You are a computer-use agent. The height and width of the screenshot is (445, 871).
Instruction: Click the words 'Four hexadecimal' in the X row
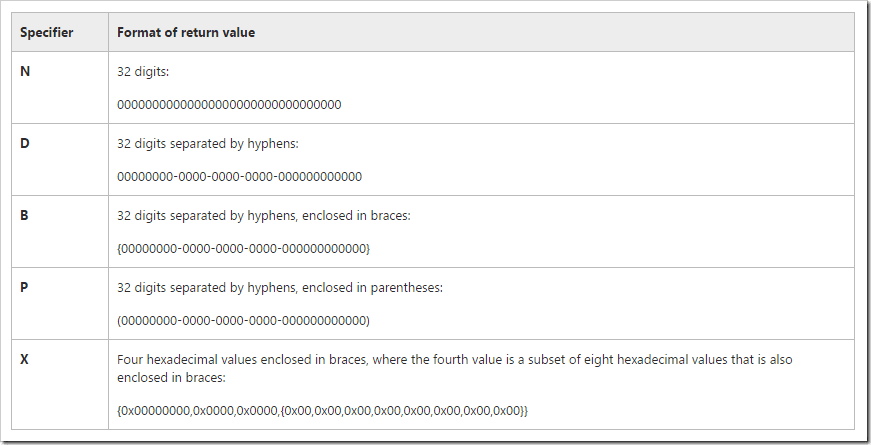pos(164,359)
